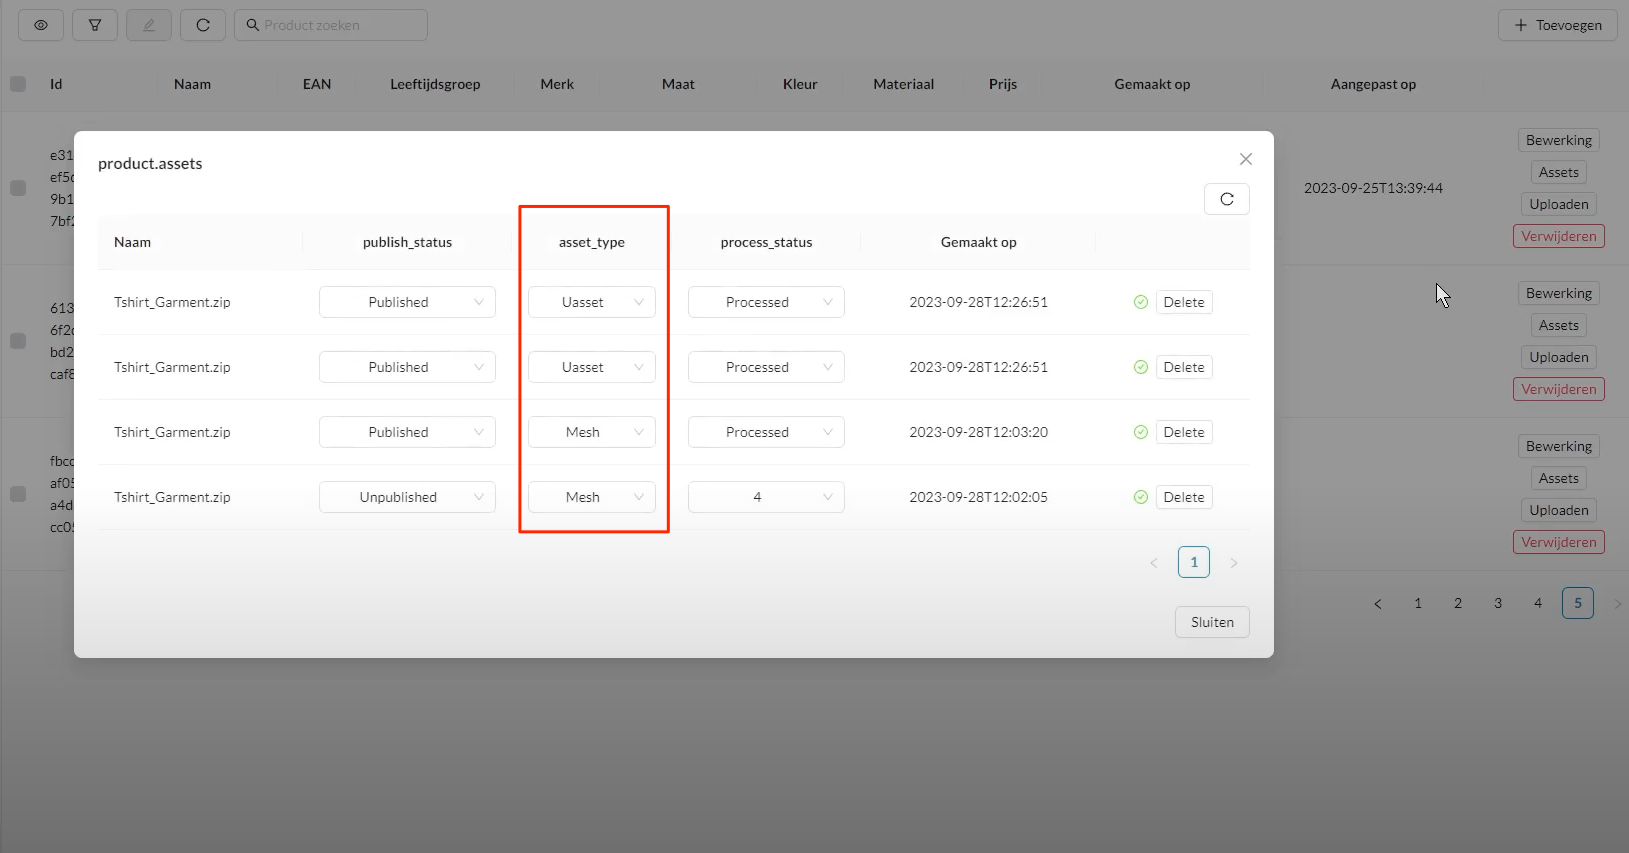Viewport: 1629px width, 853px height.
Task: Click Uploaden in third product row
Action: coord(1559,510)
